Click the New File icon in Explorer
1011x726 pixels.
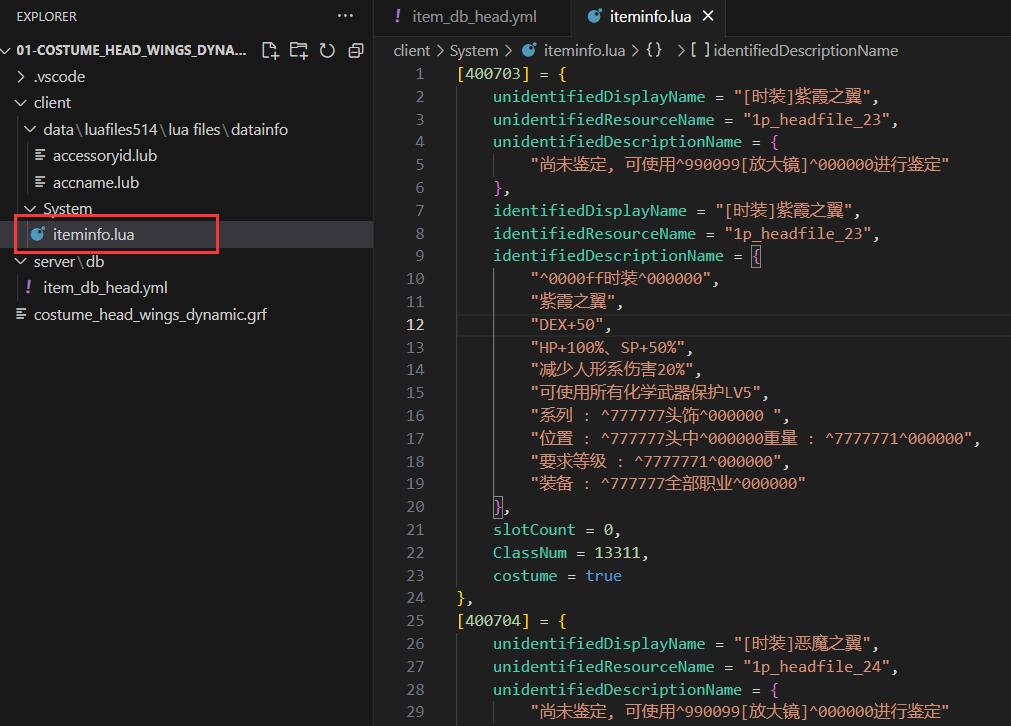coord(269,50)
